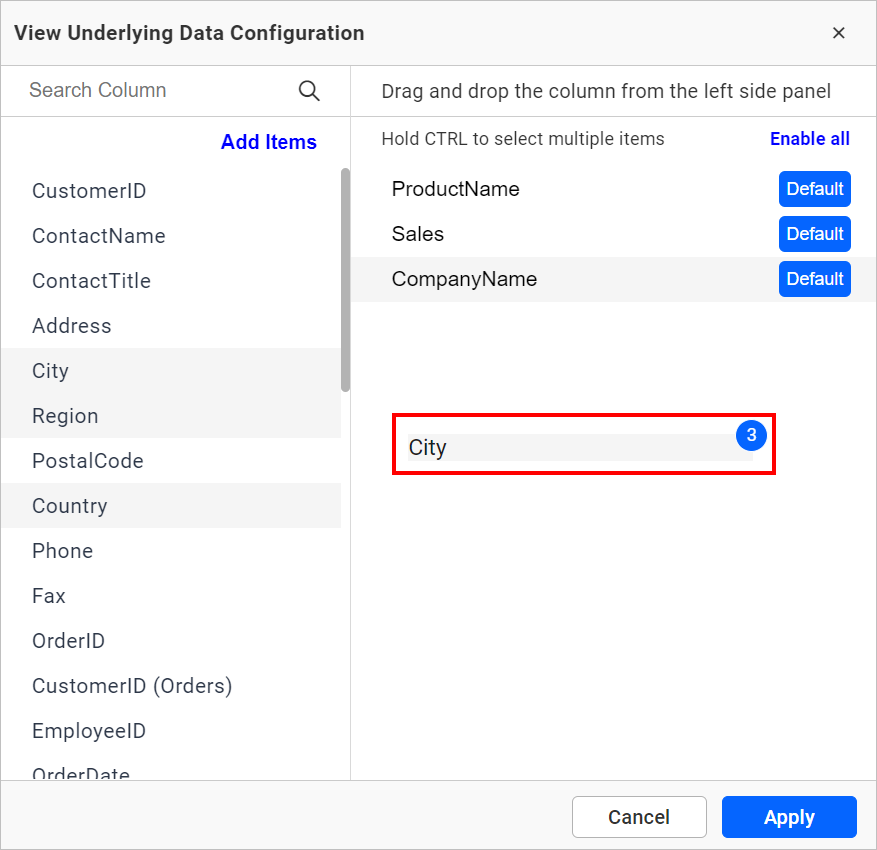Select the Country column in the left panel
877x850 pixels.
click(69, 505)
